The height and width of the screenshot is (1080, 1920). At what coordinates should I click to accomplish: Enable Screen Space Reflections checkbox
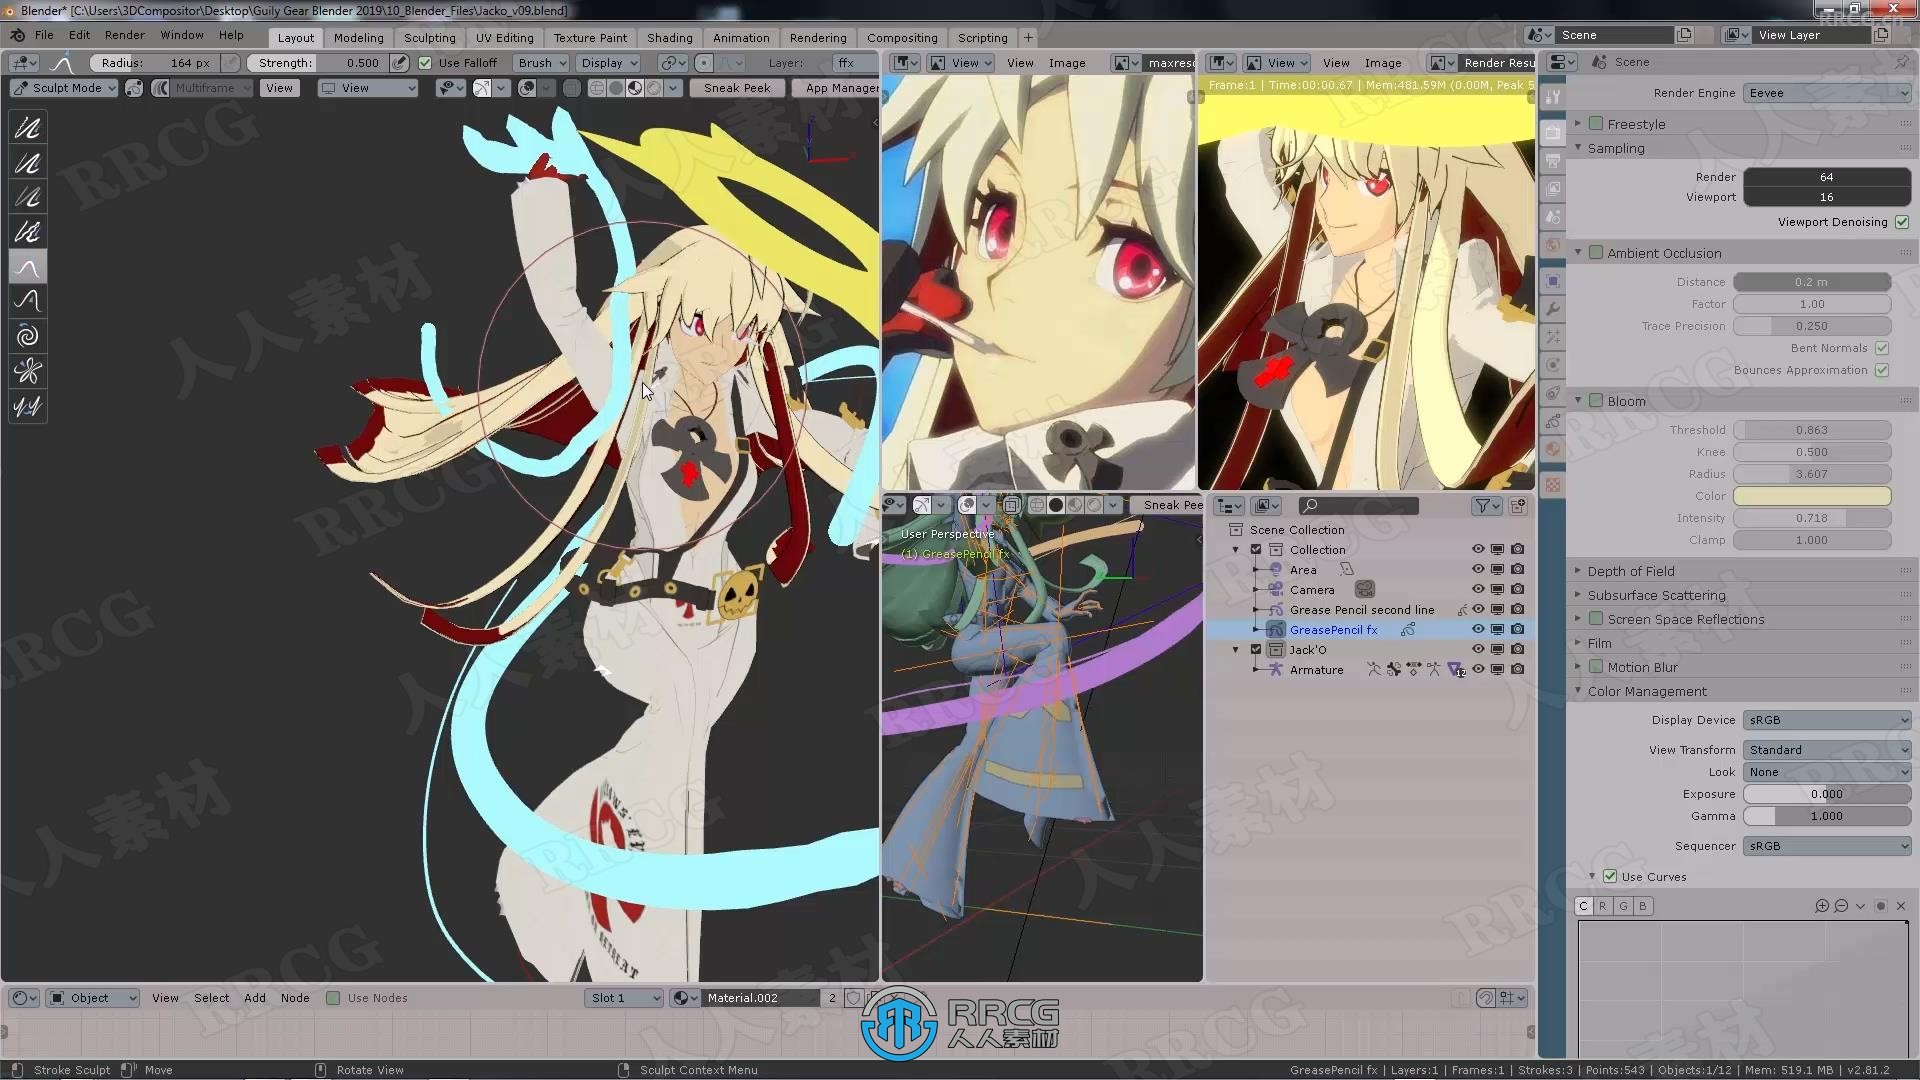[1596, 619]
